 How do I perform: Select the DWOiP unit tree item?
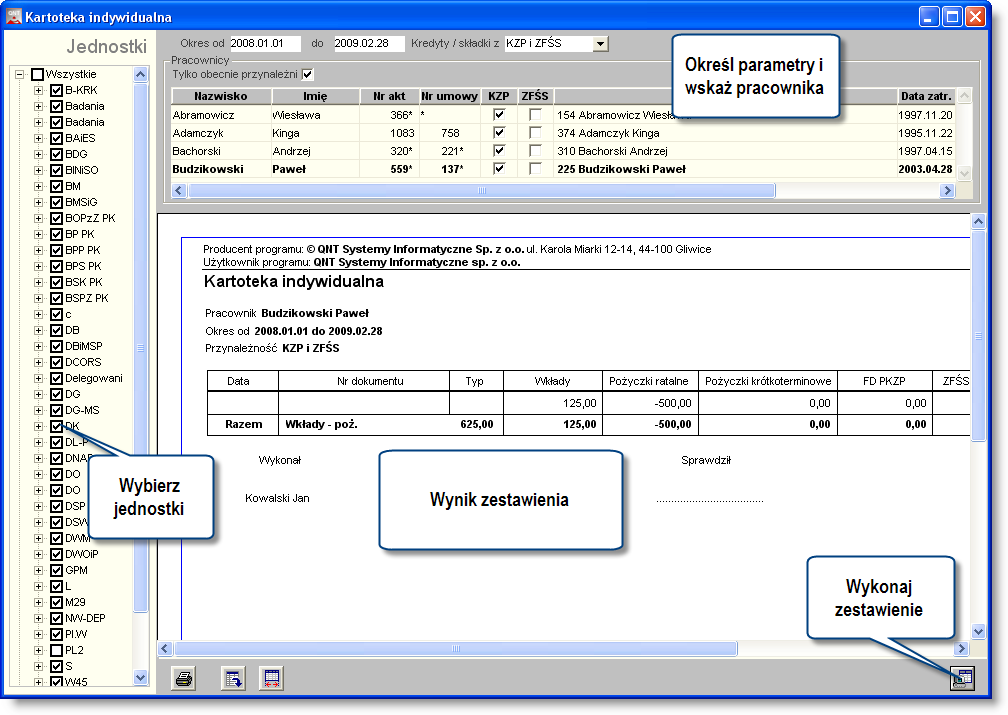click(82, 554)
